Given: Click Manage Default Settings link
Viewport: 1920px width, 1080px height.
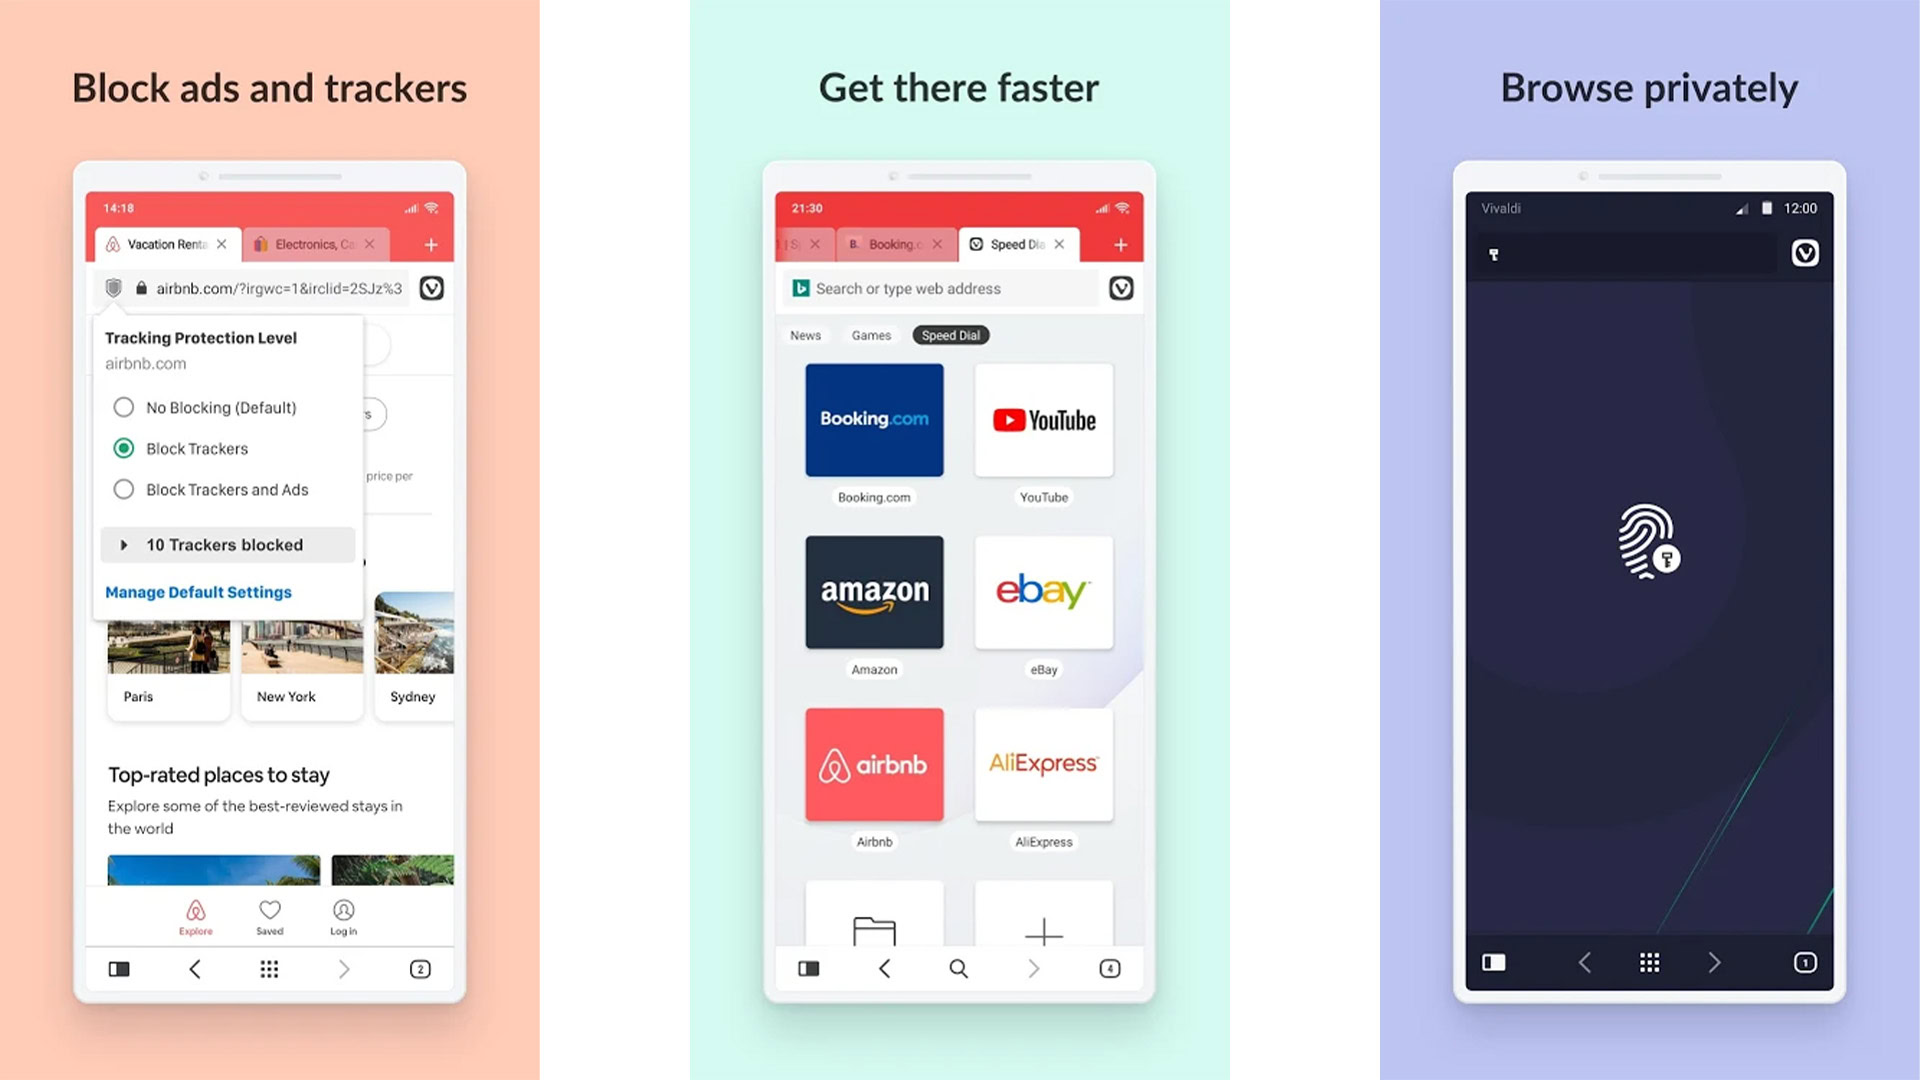Looking at the screenshot, I should 198,591.
